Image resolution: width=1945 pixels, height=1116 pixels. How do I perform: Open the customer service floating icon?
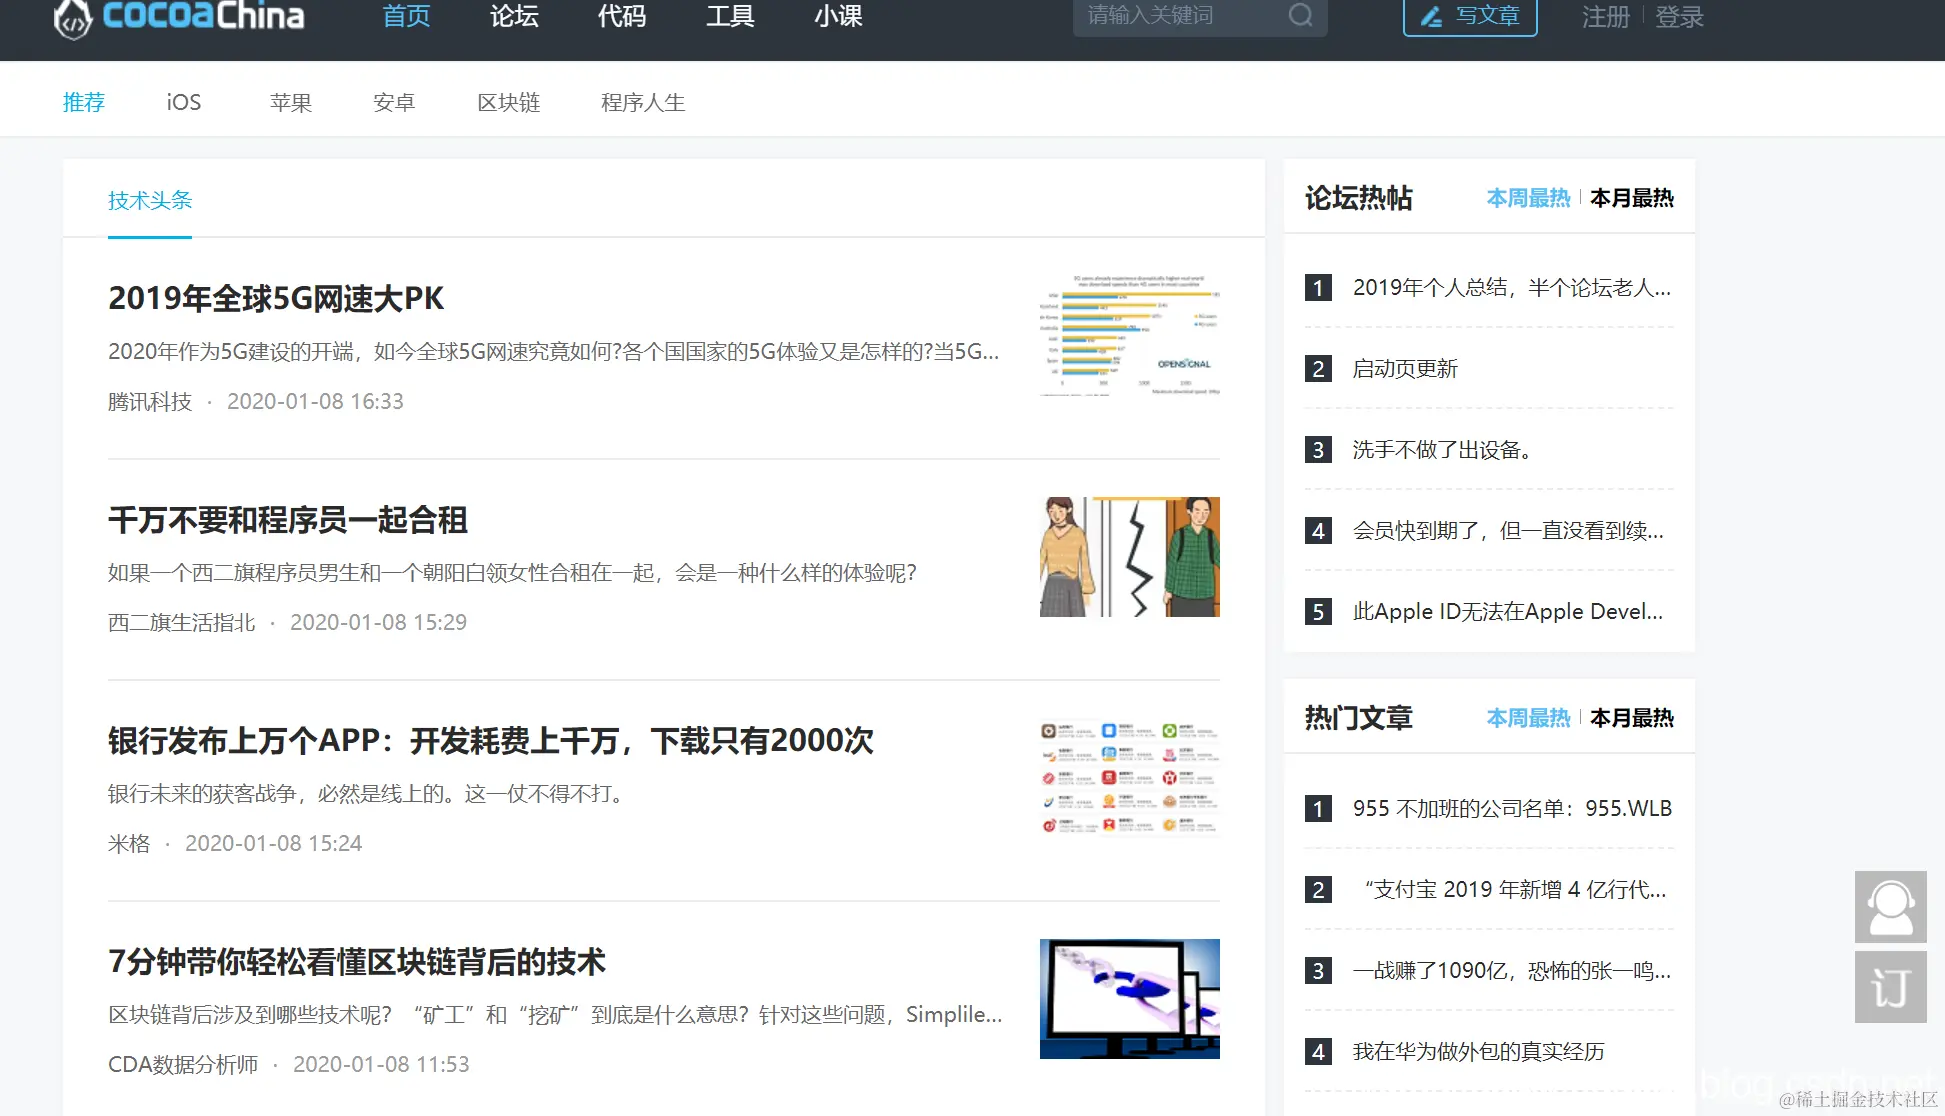[x=1890, y=906]
